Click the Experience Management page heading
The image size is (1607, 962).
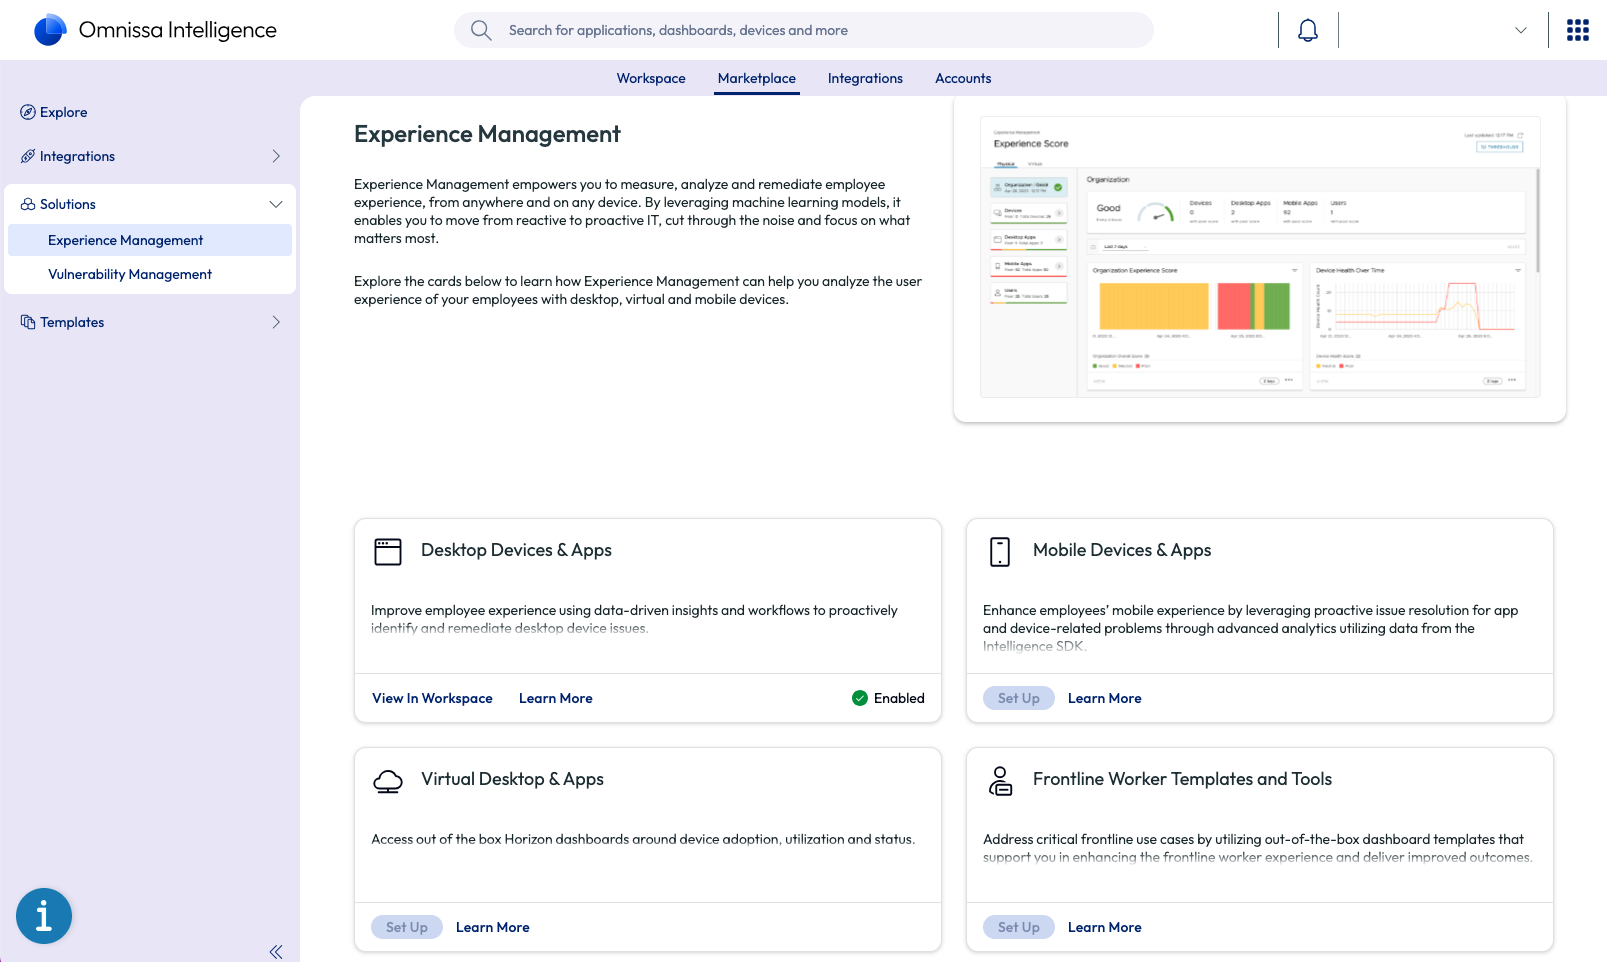pos(487,134)
